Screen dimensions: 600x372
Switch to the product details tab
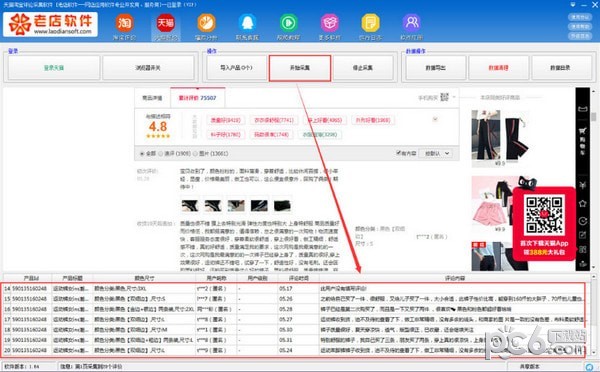pyautogui.click(x=152, y=98)
